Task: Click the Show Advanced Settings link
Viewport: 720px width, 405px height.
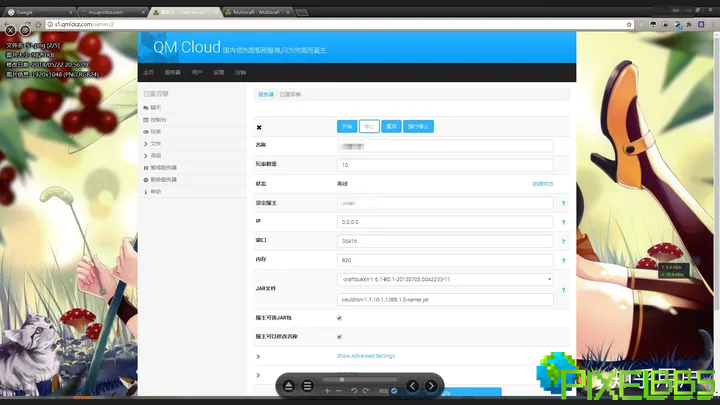Action: click(366, 356)
